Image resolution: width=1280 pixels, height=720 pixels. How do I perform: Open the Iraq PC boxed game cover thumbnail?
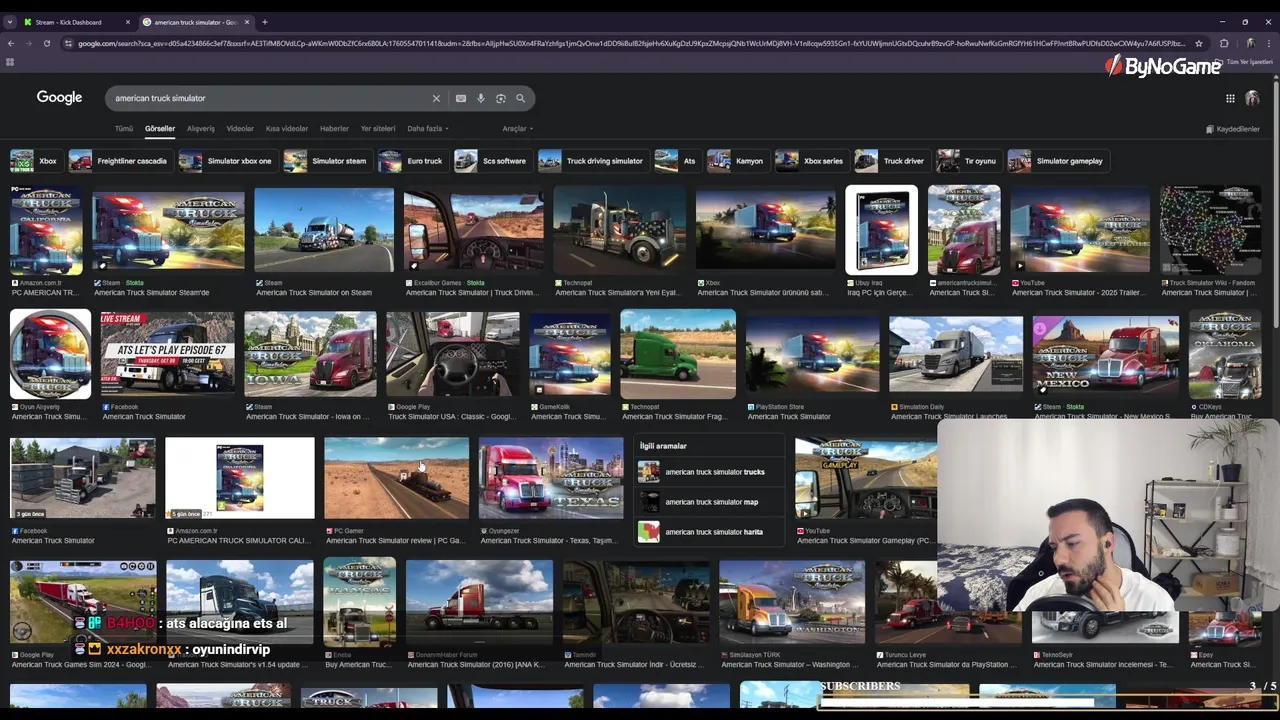tap(881, 230)
